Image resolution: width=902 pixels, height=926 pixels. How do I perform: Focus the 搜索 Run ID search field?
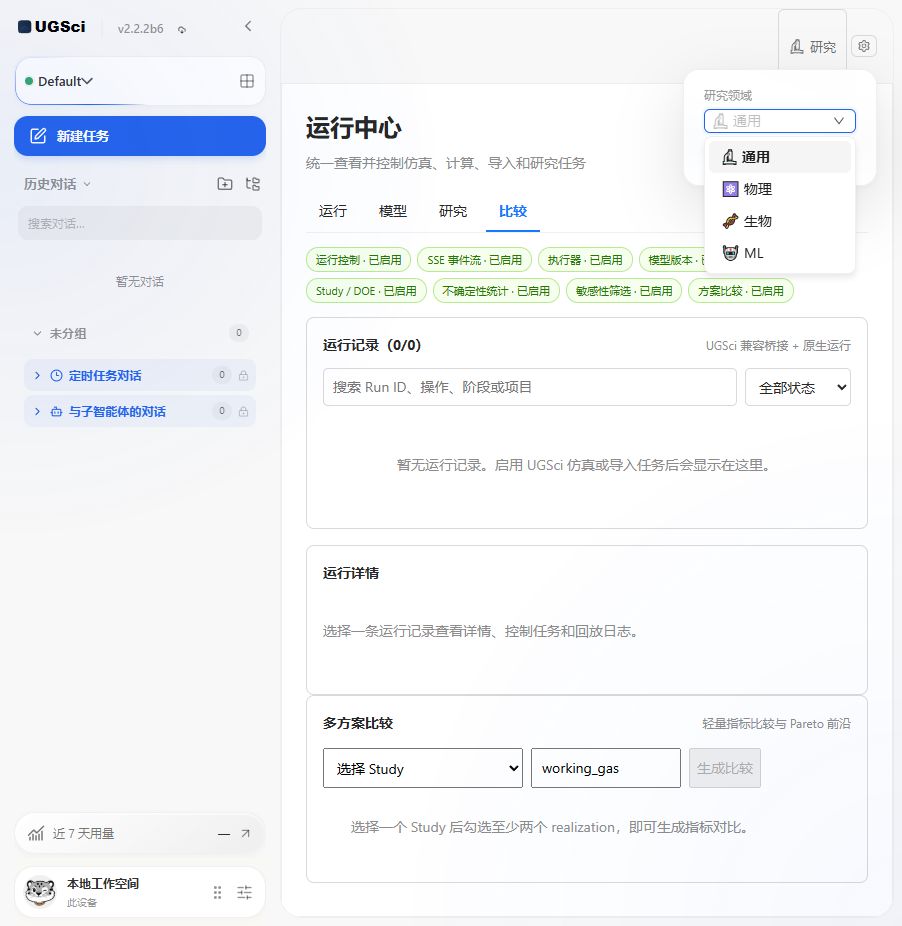click(530, 387)
